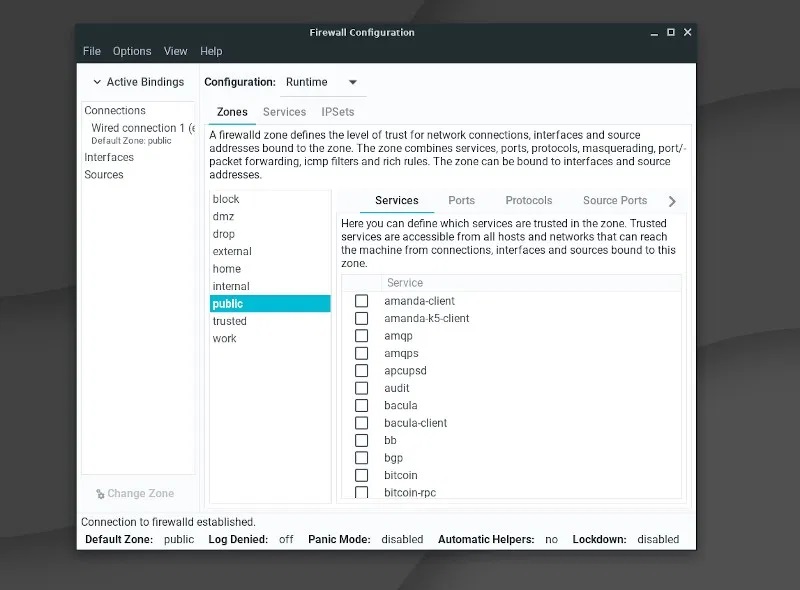Click Interfaces in the left sidebar

[108, 157]
